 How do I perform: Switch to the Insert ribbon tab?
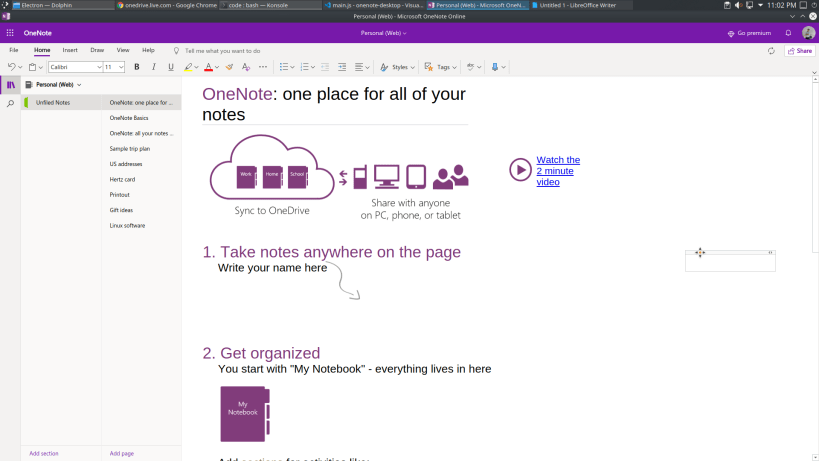pos(70,50)
